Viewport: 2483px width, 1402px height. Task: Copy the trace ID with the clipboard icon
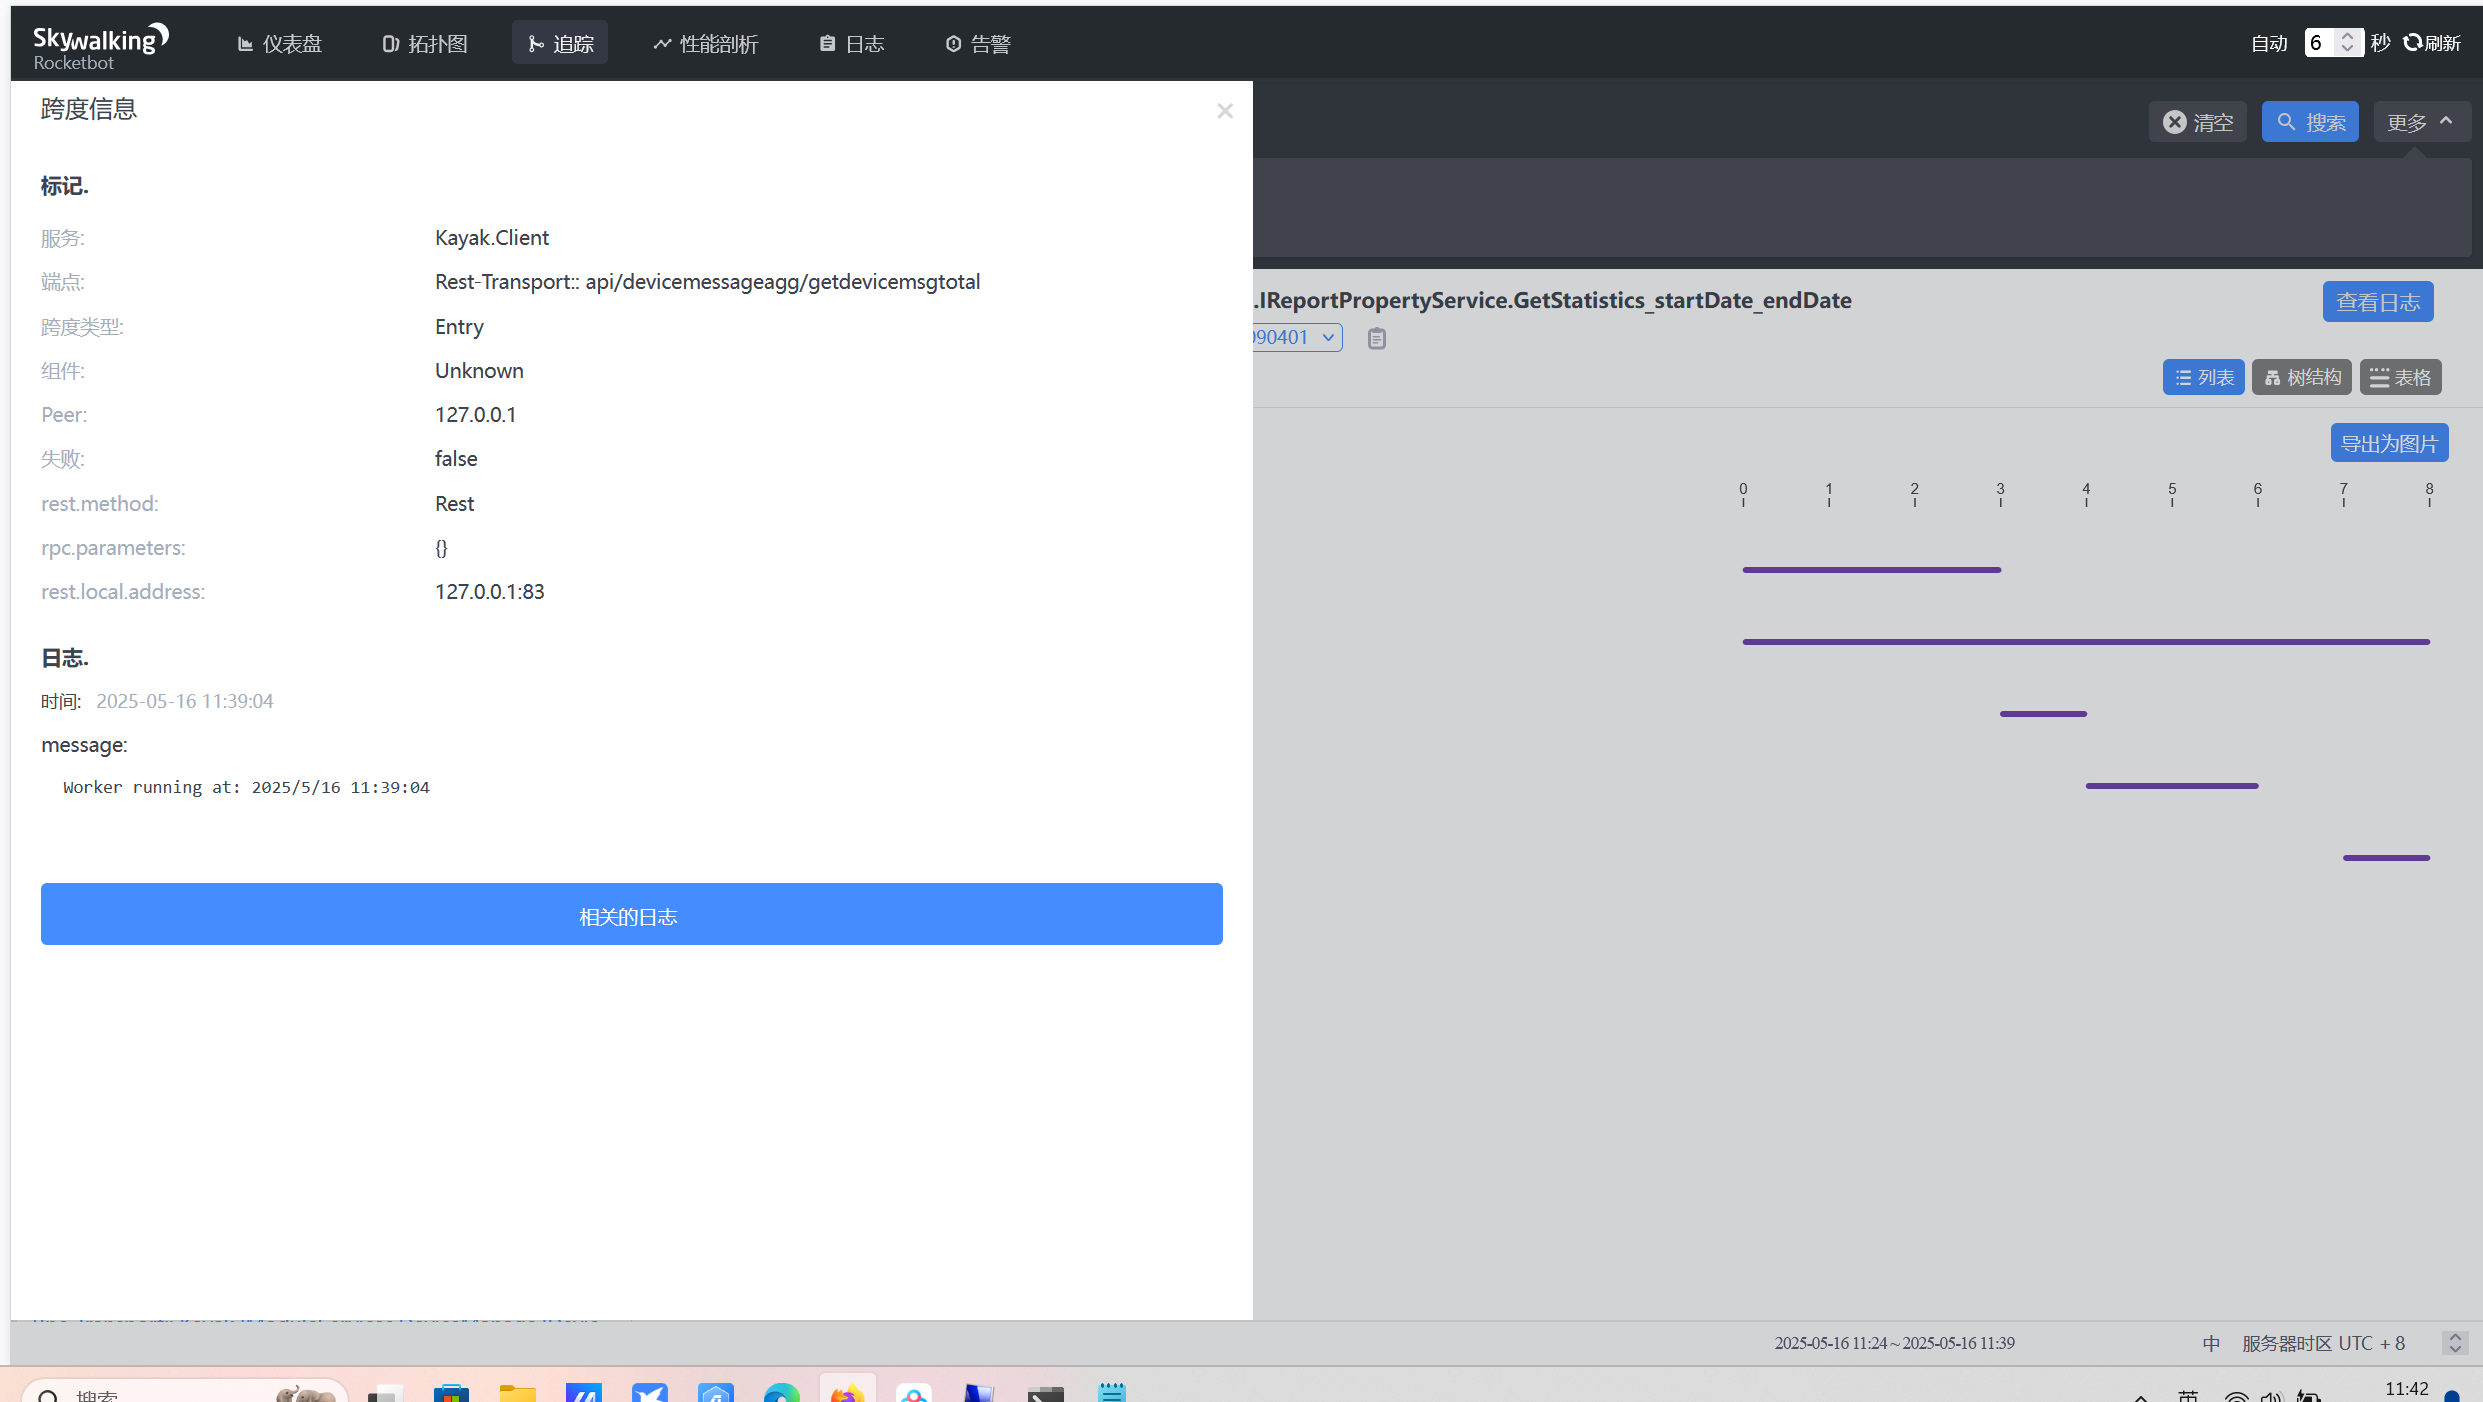pyautogui.click(x=1377, y=338)
